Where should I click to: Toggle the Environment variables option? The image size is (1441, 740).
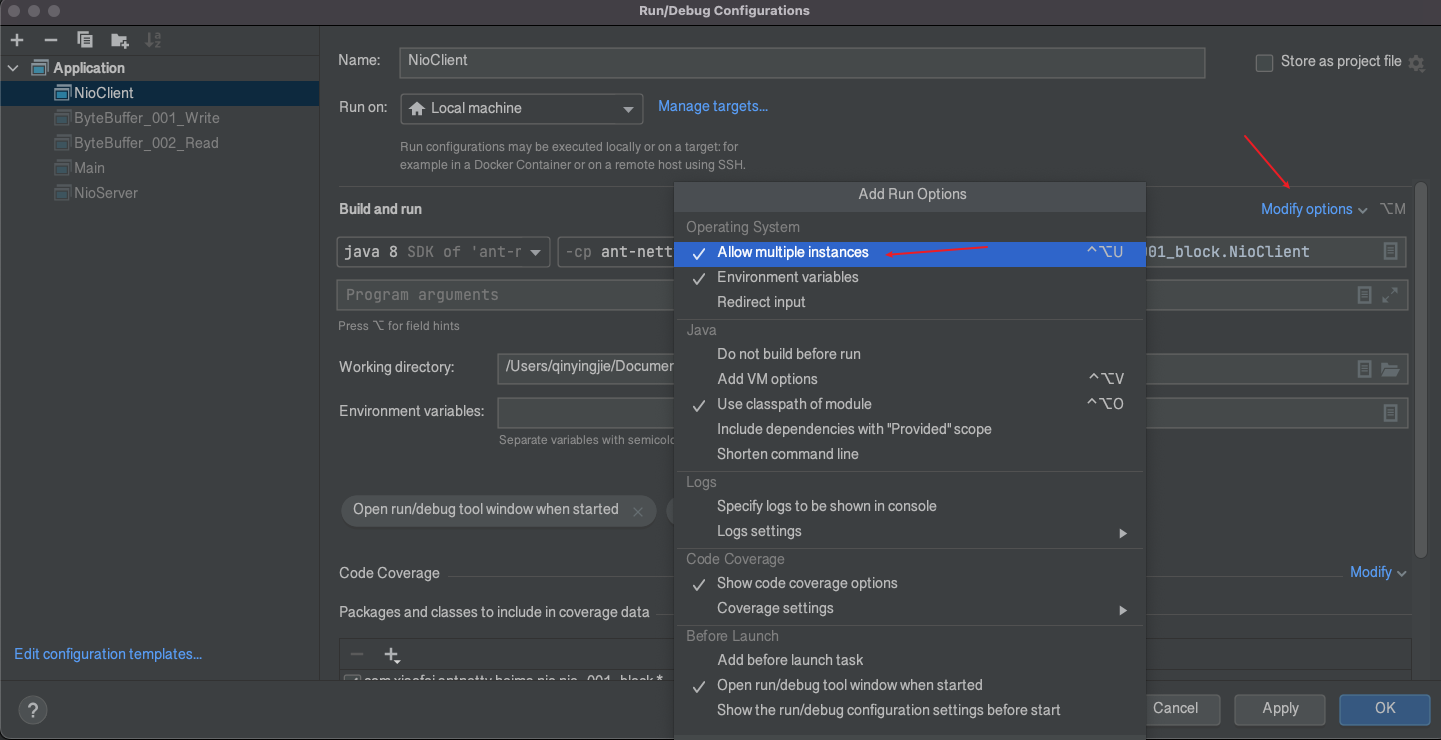click(787, 277)
